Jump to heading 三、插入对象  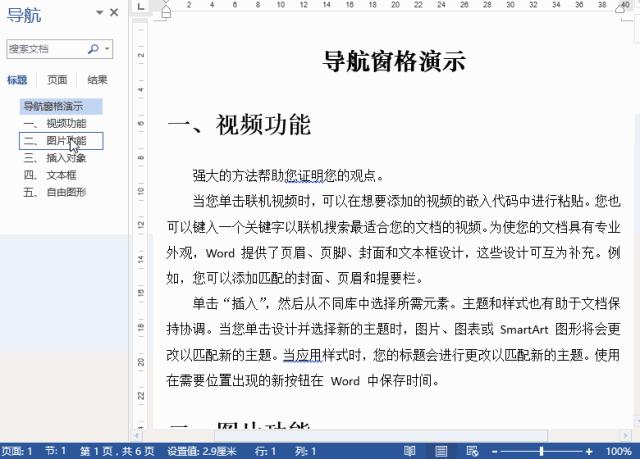[x=61, y=158]
